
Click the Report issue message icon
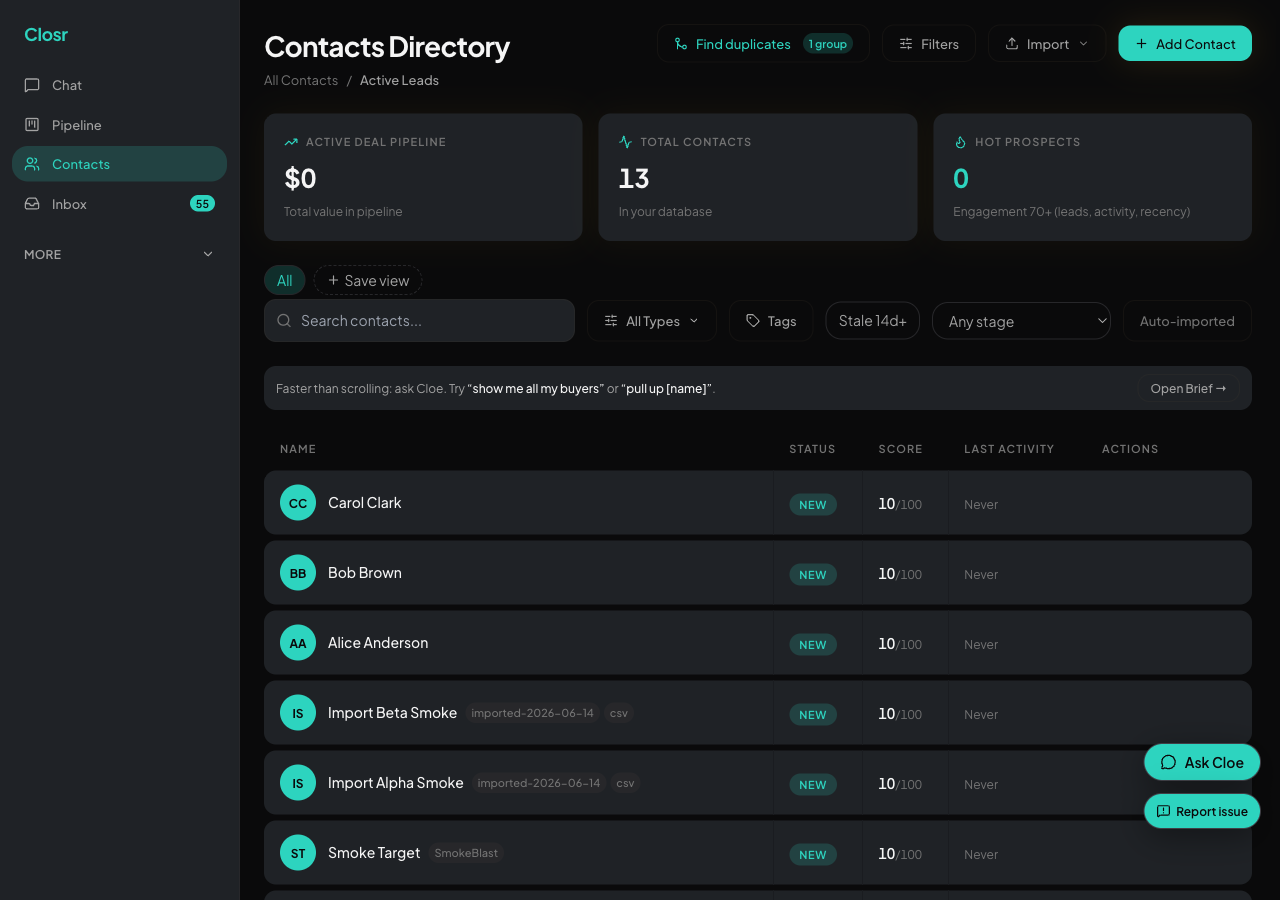[x=1163, y=811]
